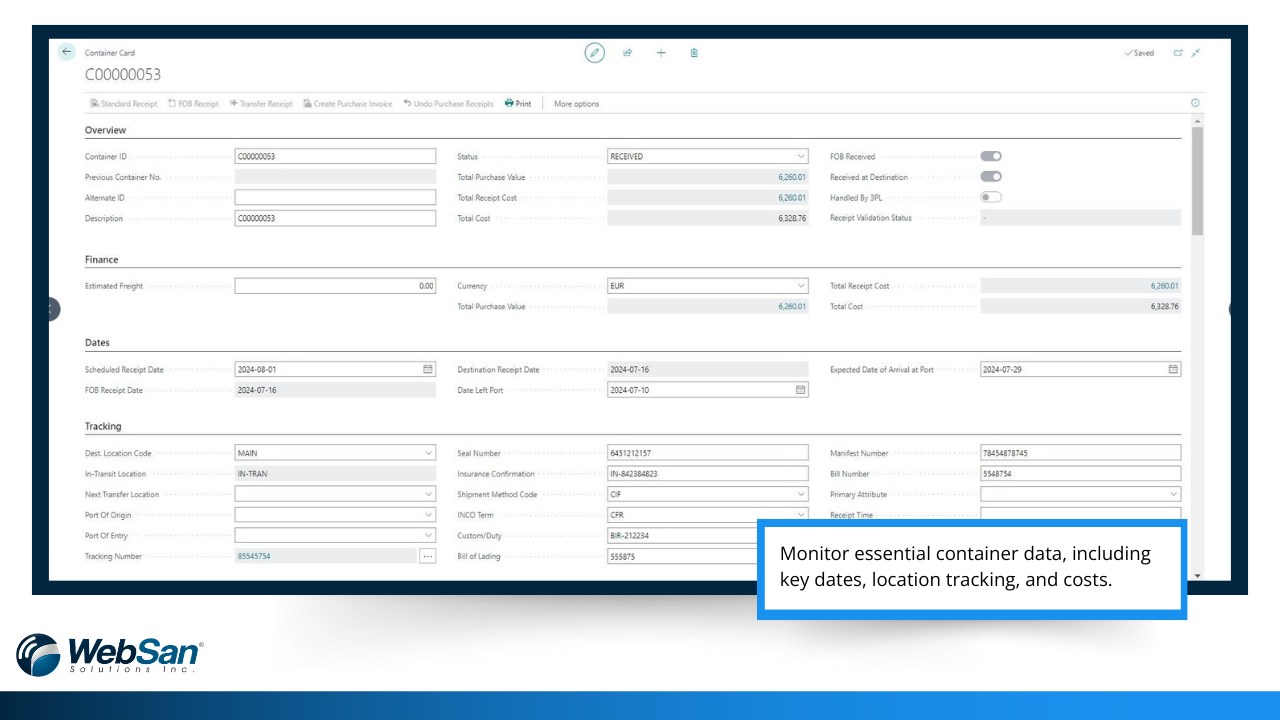
Task: Click the Container Card breadcrumb label
Action: (110, 53)
